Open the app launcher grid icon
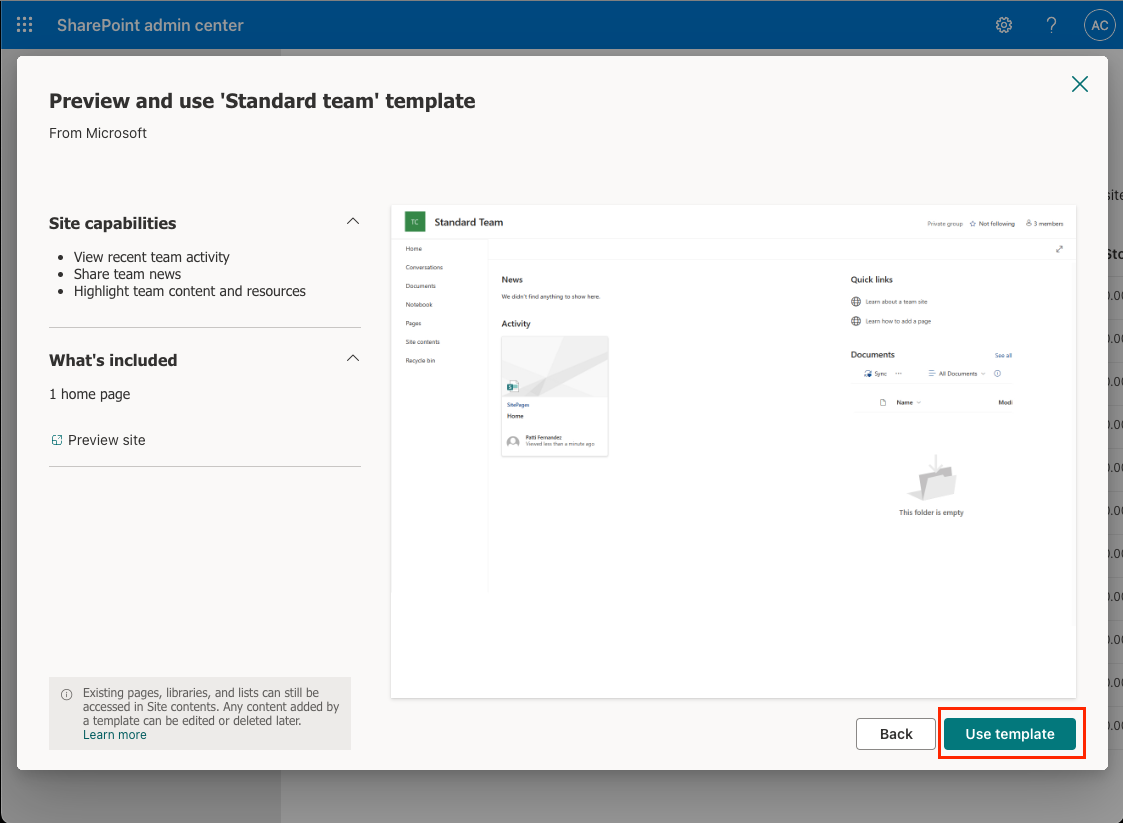Viewport: 1123px width, 823px height. 24,25
